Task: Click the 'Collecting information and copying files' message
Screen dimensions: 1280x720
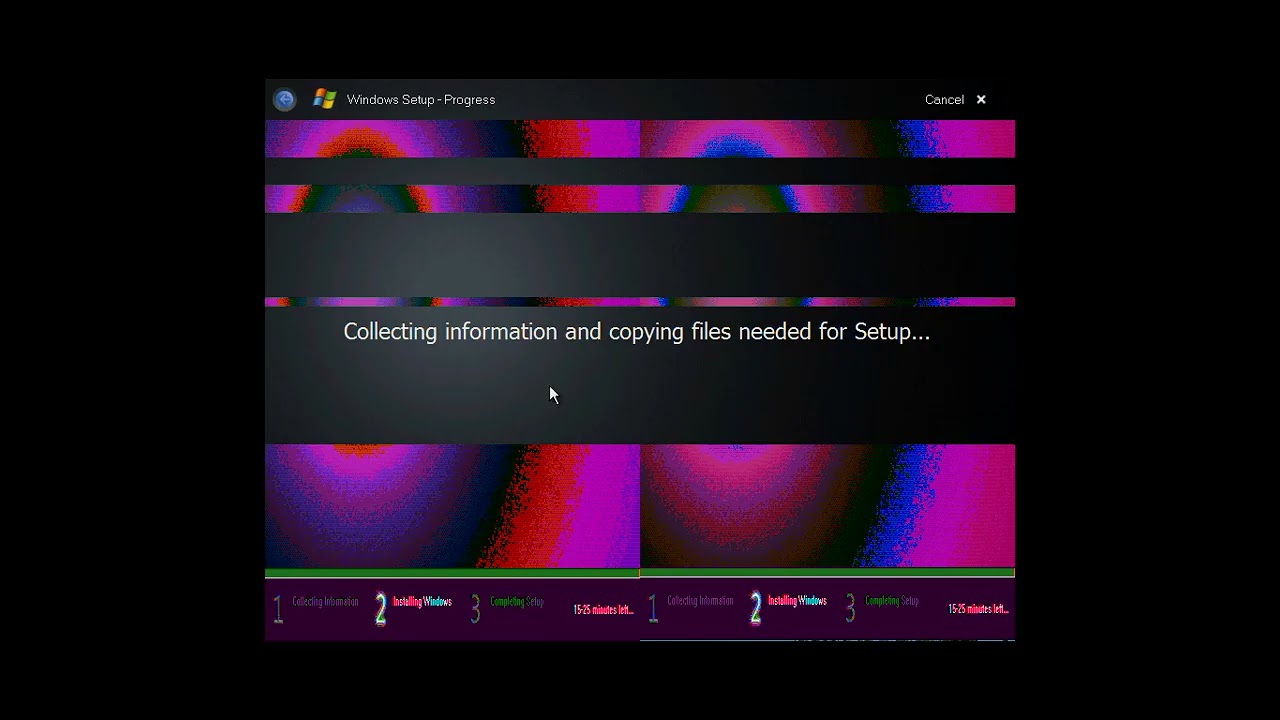Action: point(637,332)
